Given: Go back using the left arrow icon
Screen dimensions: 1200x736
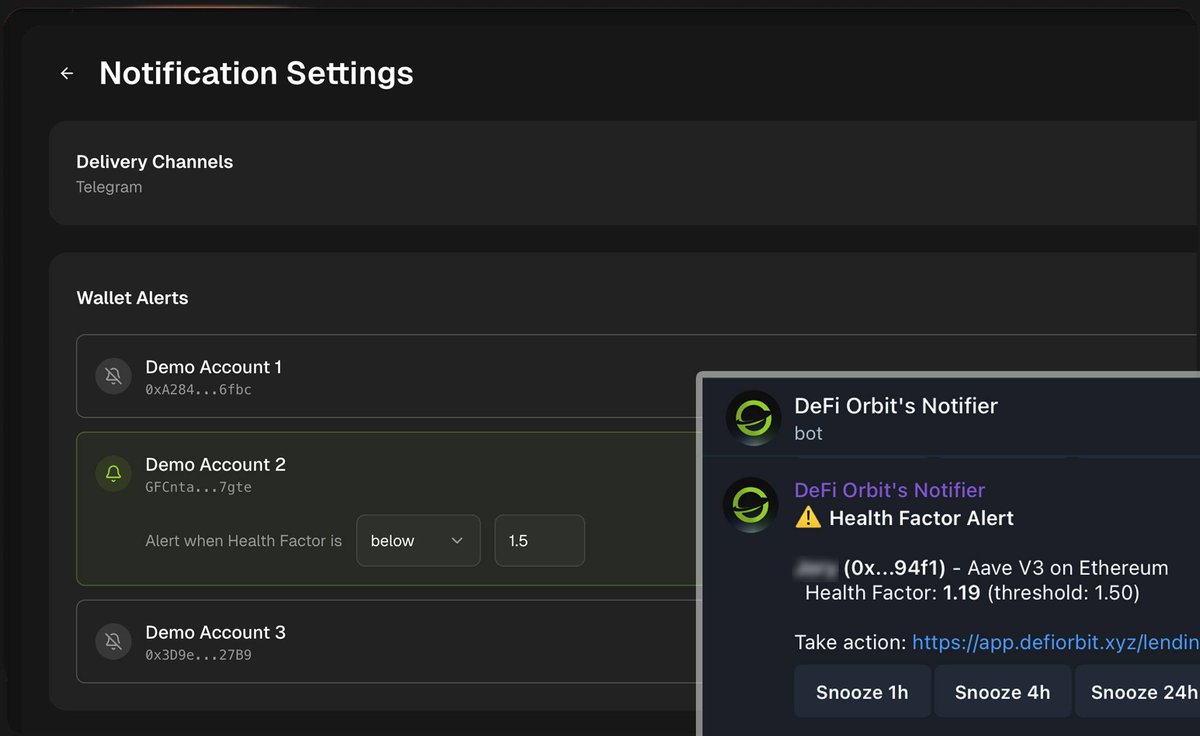Looking at the screenshot, I should (67, 74).
